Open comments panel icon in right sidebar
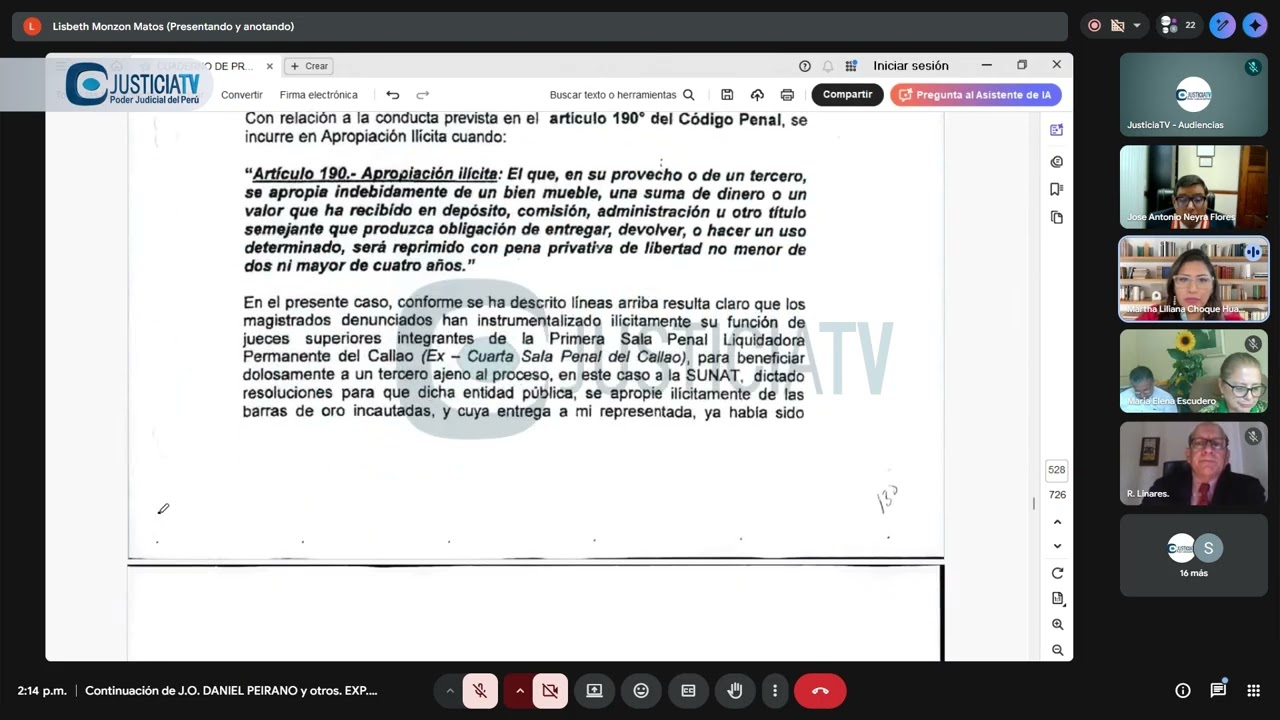The width and height of the screenshot is (1280, 720). tap(1057, 161)
